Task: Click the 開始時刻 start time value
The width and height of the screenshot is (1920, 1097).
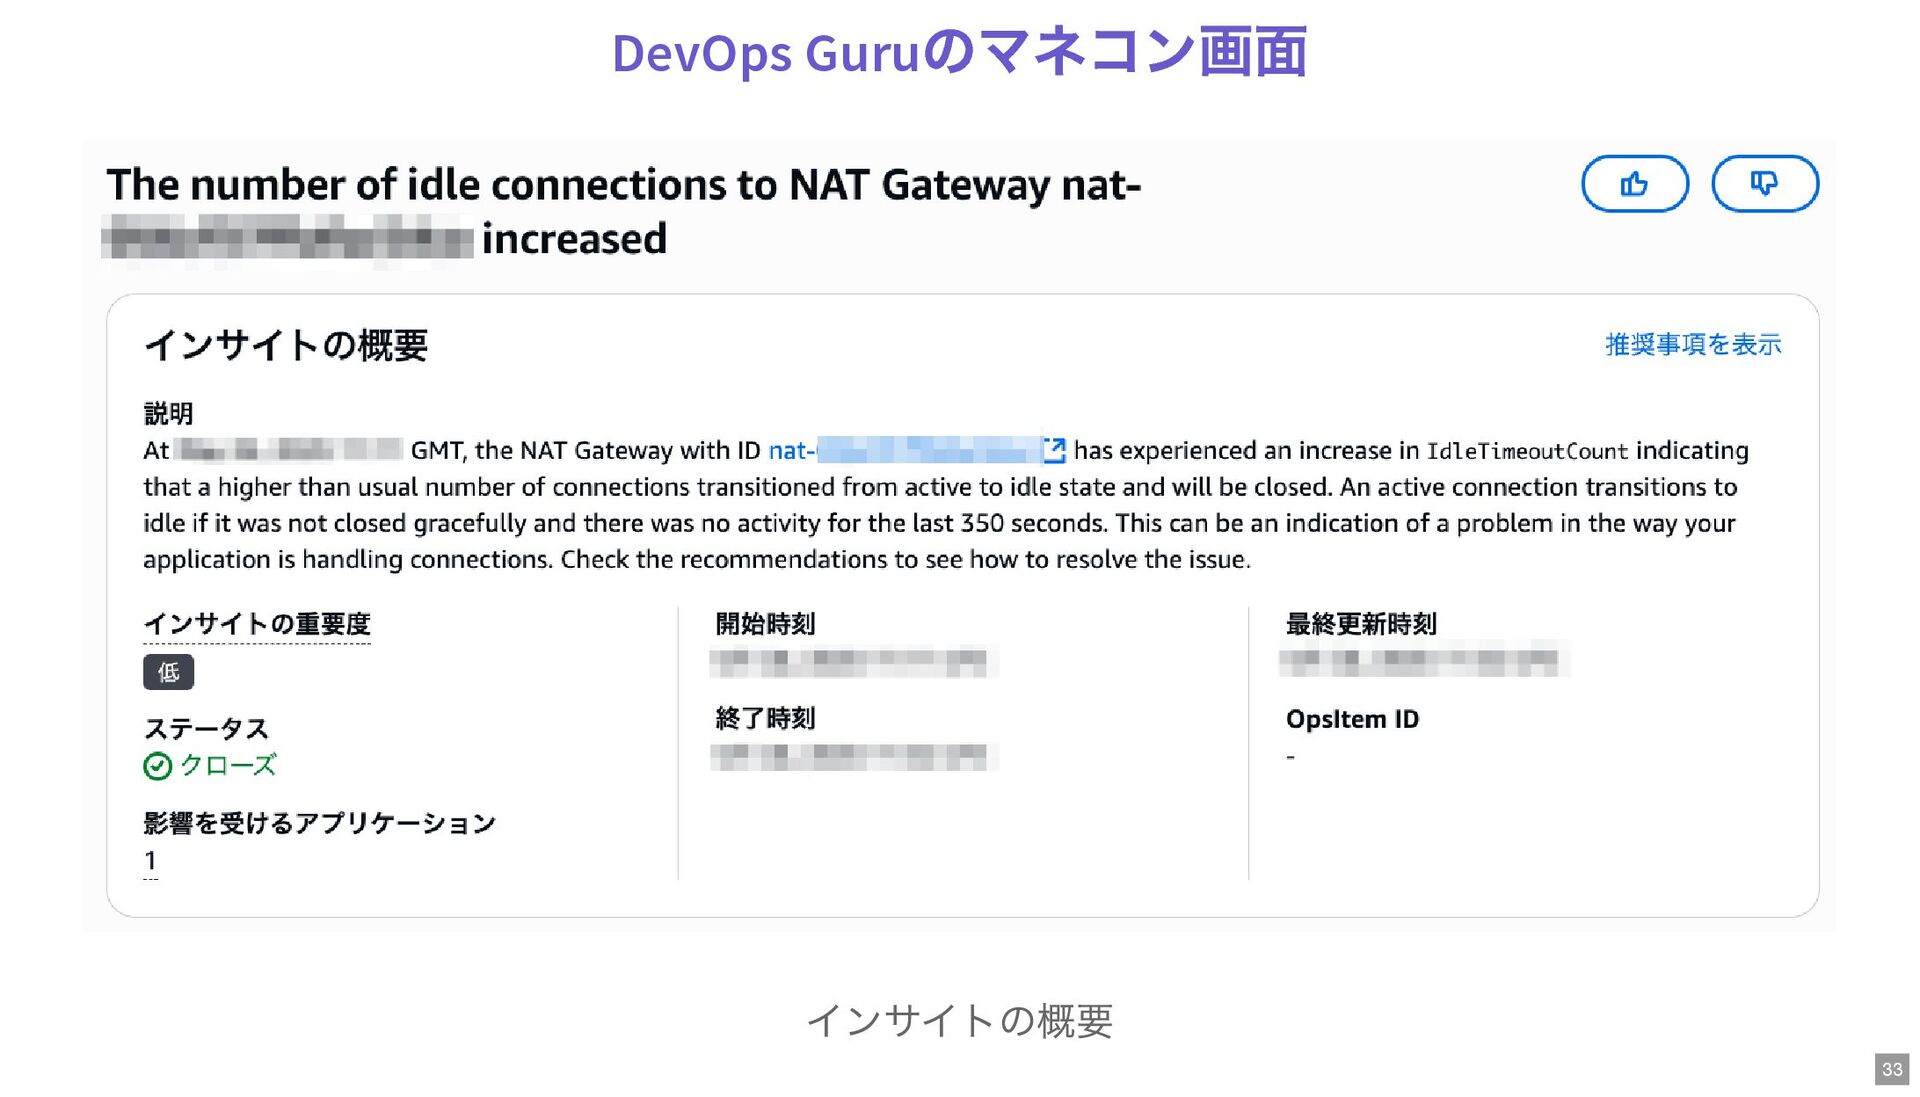Action: [x=848, y=662]
